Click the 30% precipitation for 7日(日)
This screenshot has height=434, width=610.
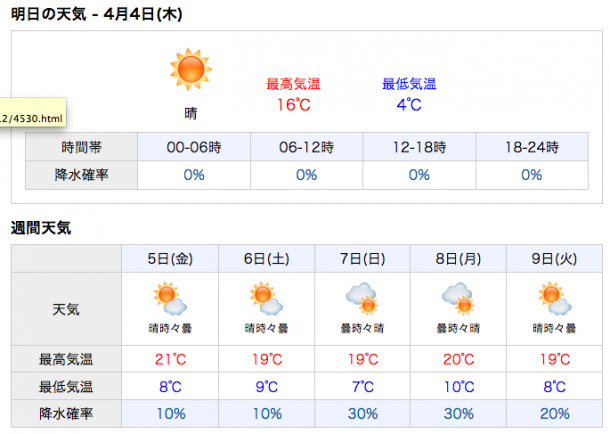[363, 414]
